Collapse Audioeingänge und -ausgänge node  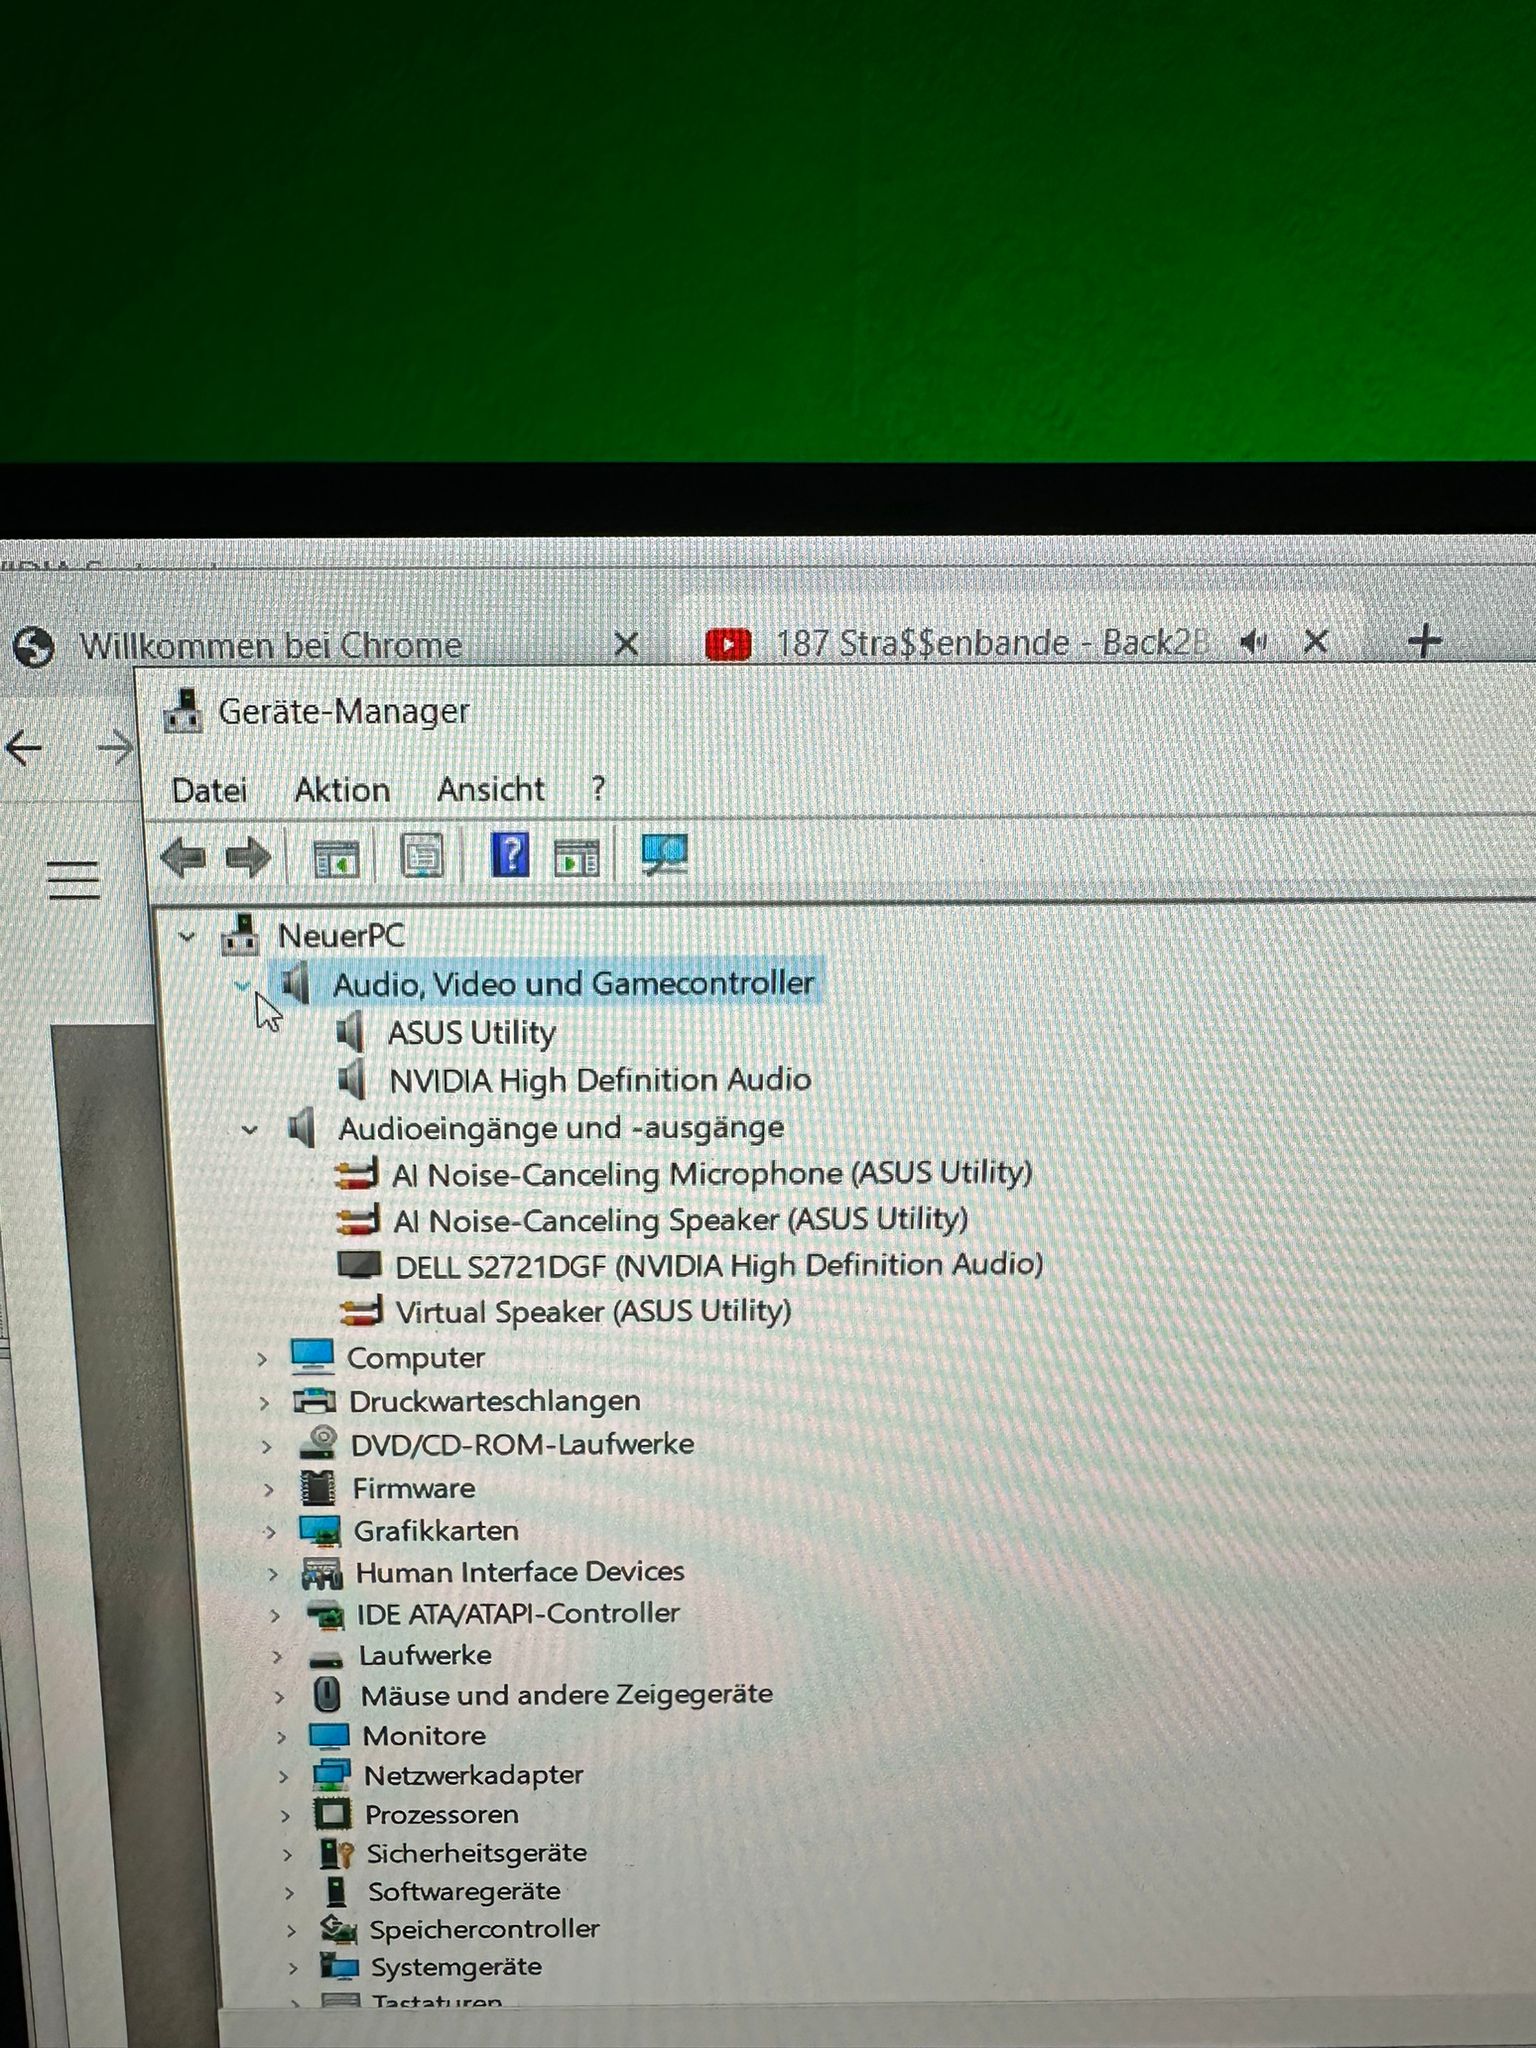(249, 1130)
